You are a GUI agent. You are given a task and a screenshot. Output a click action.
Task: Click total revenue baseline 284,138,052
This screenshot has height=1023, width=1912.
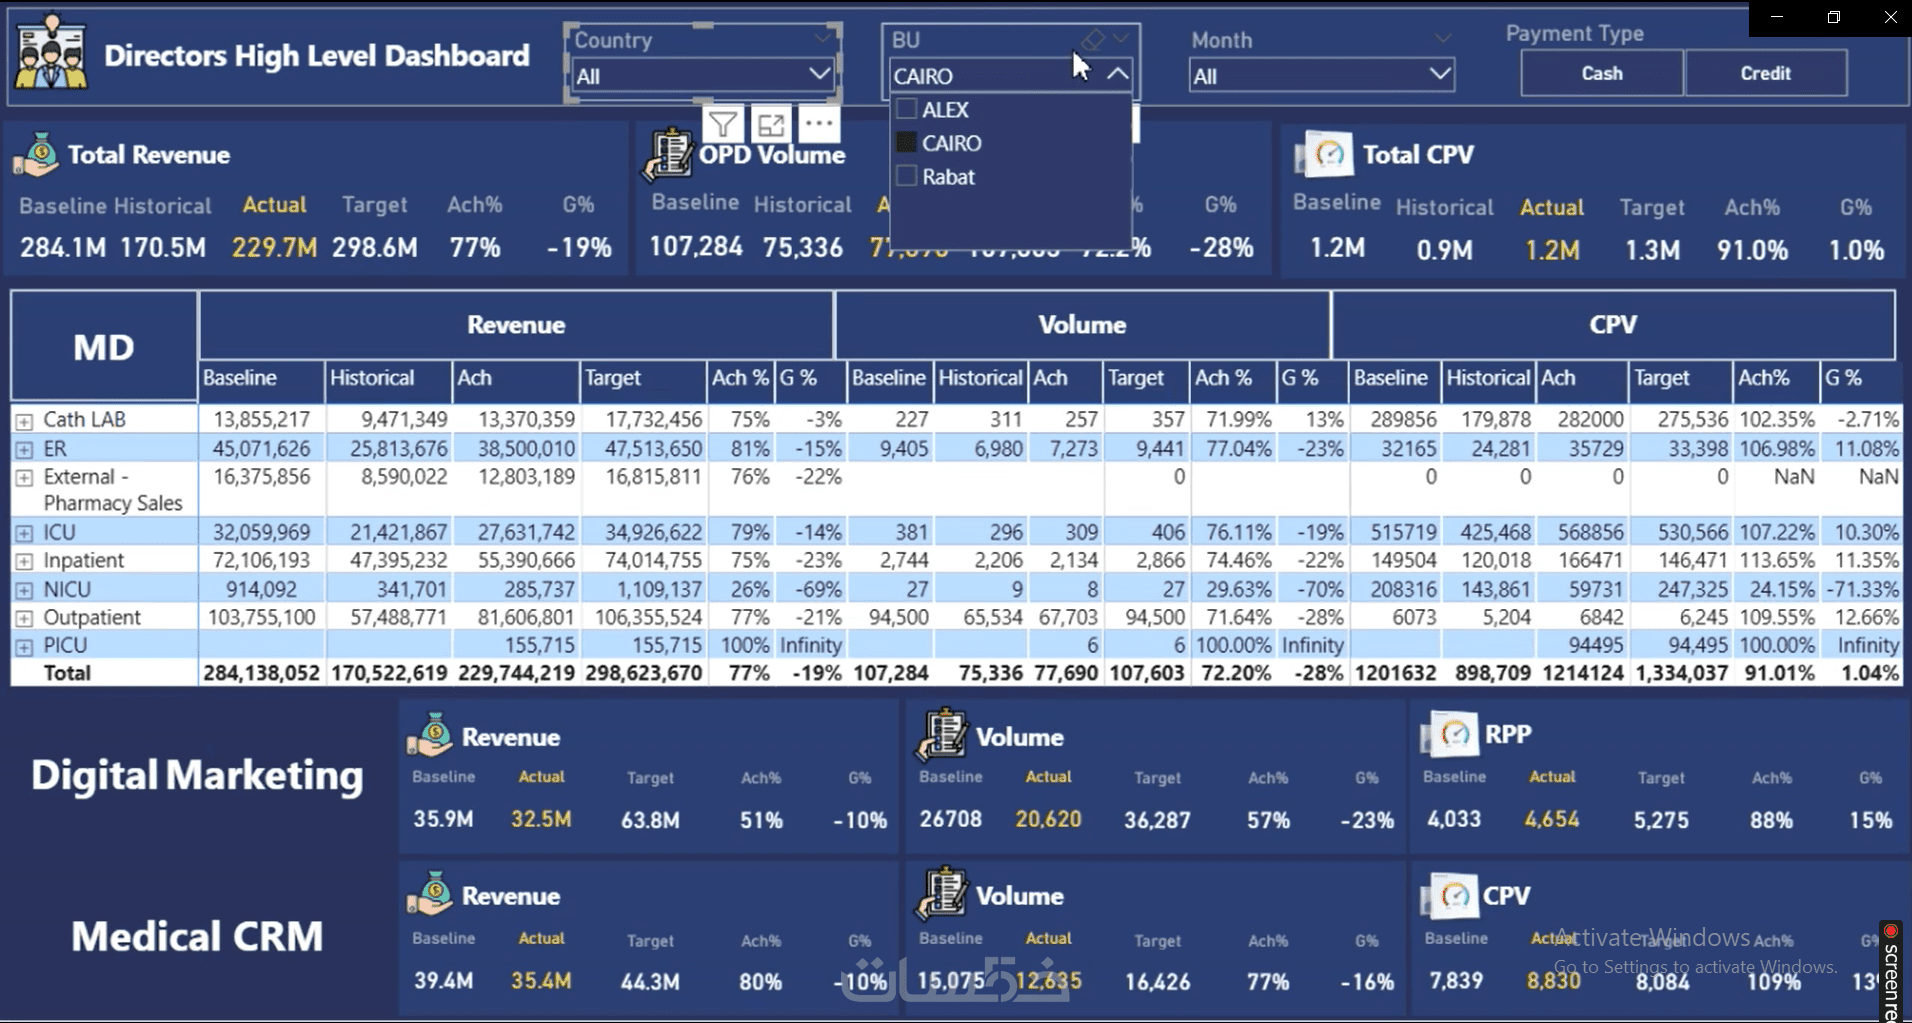261,673
